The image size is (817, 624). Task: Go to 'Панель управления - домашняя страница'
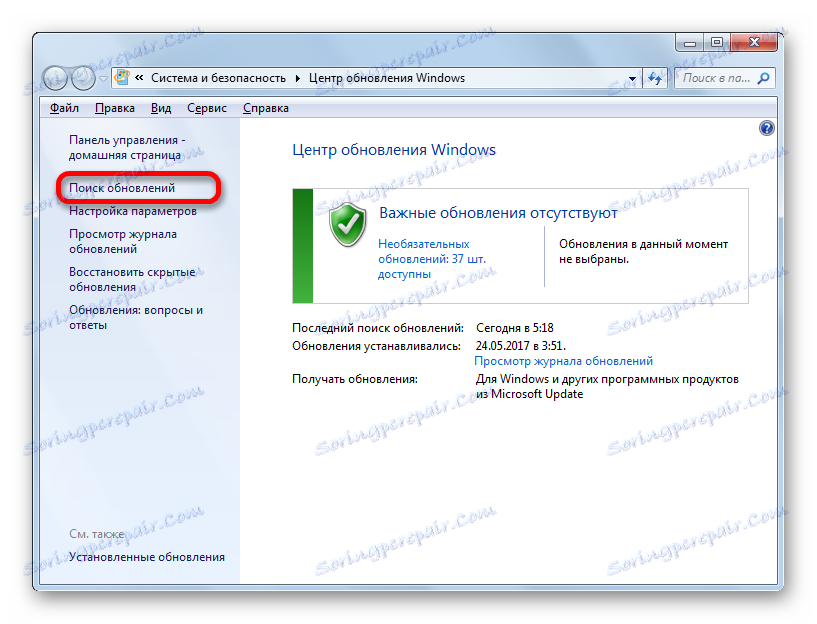click(x=127, y=147)
